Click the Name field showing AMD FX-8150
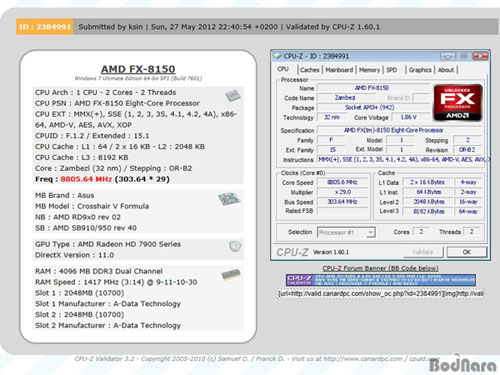This screenshot has width=500, height=375. pos(373,88)
